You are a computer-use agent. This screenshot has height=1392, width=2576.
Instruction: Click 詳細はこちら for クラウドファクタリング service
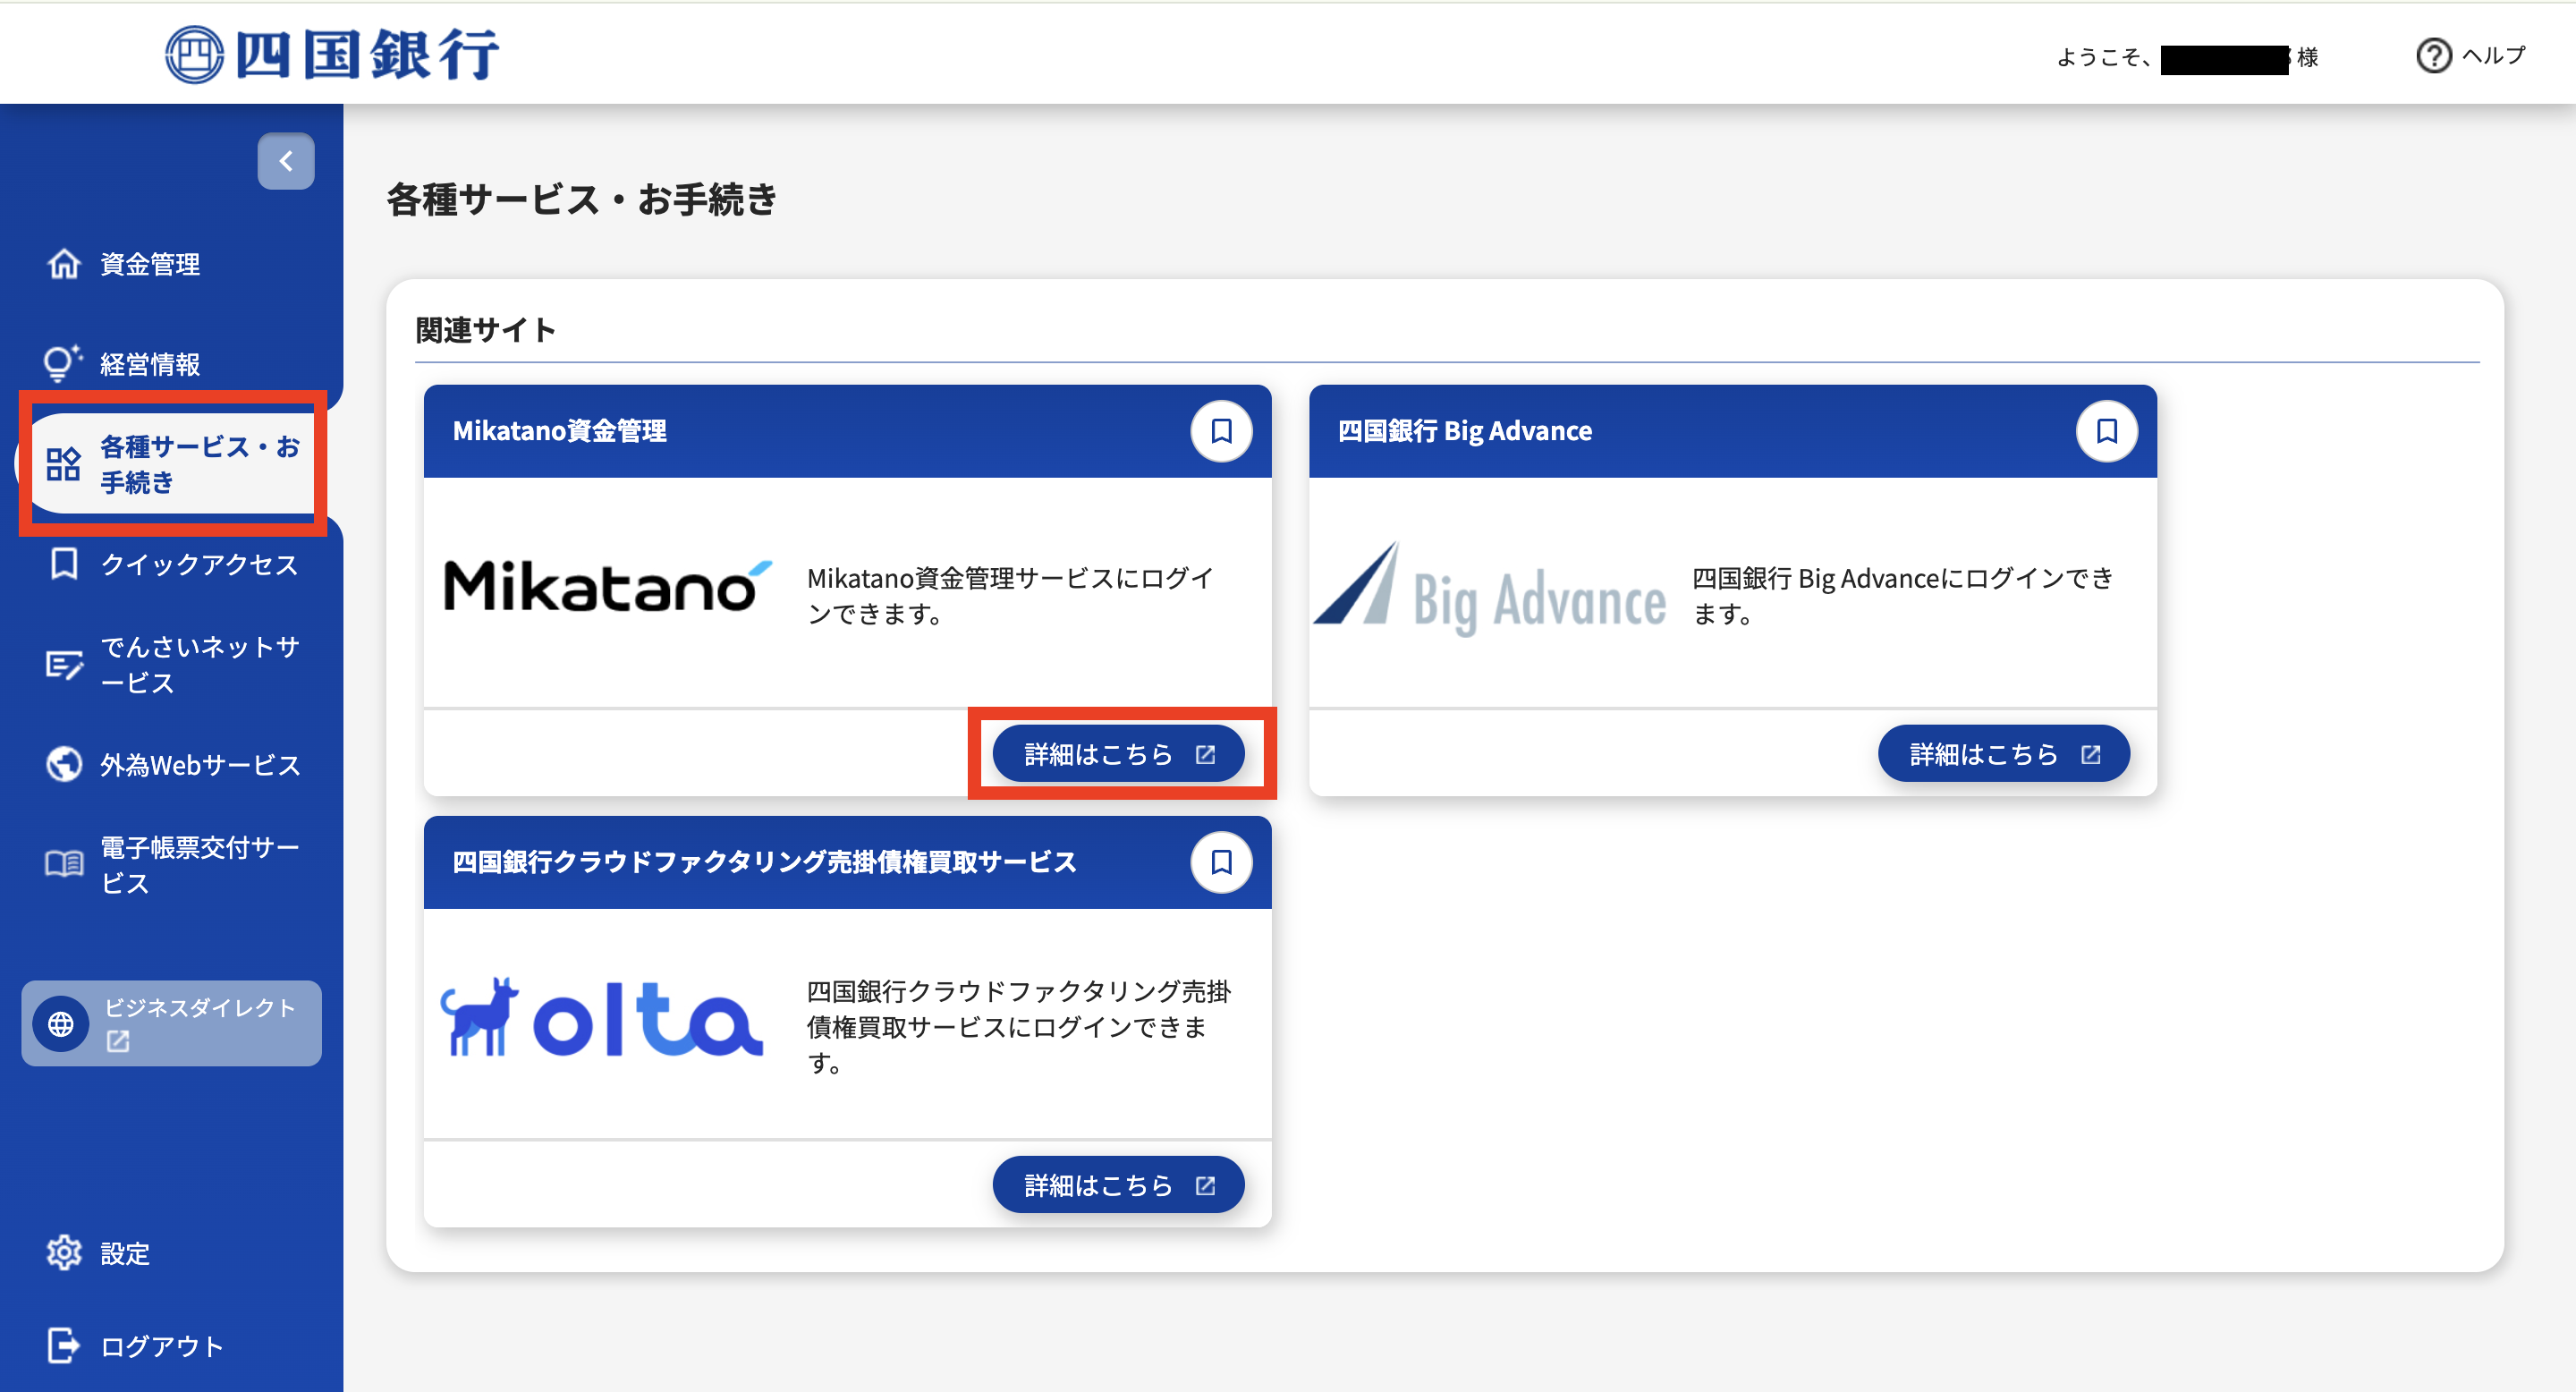(1118, 1185)
